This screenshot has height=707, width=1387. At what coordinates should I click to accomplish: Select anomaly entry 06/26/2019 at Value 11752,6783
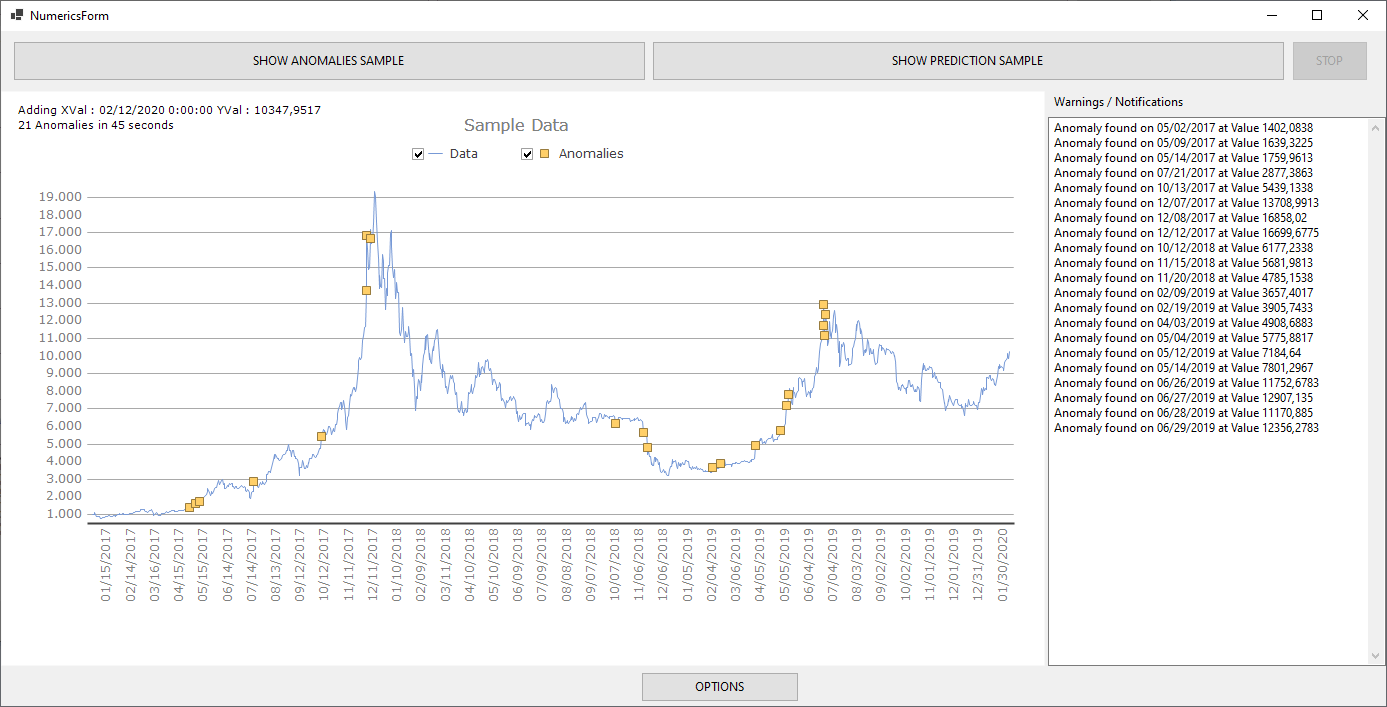pos(1186,383)
